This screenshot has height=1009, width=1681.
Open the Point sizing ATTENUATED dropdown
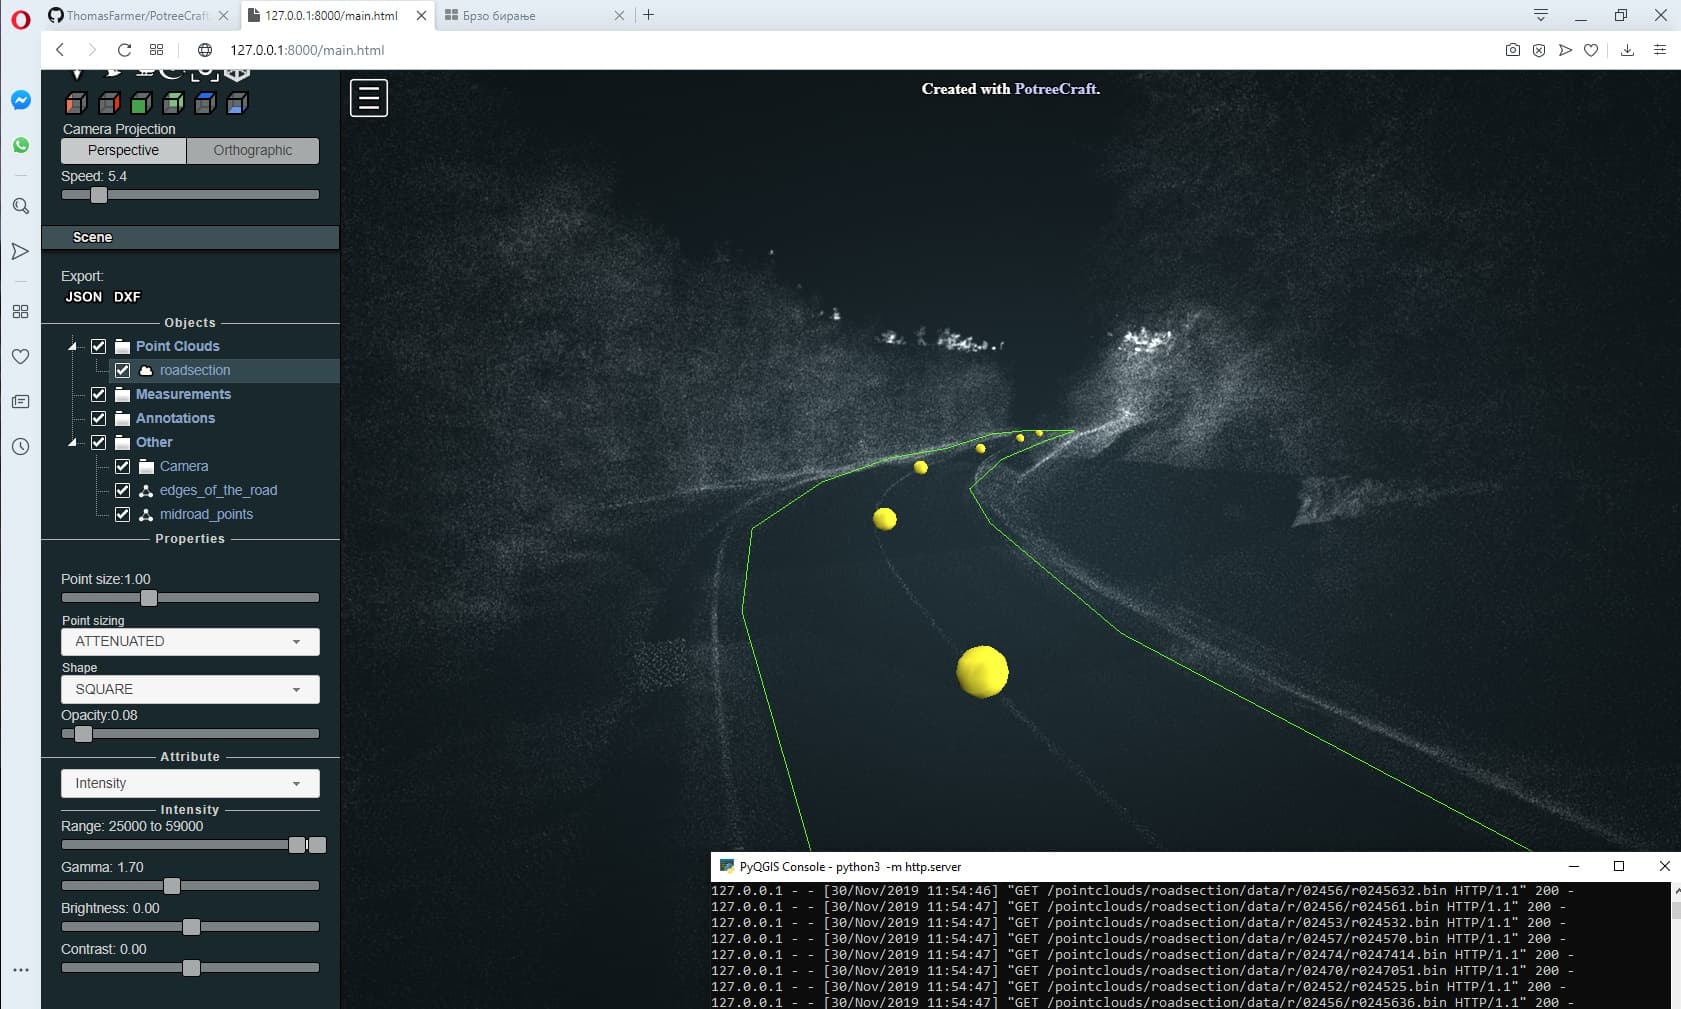(190, 641)
